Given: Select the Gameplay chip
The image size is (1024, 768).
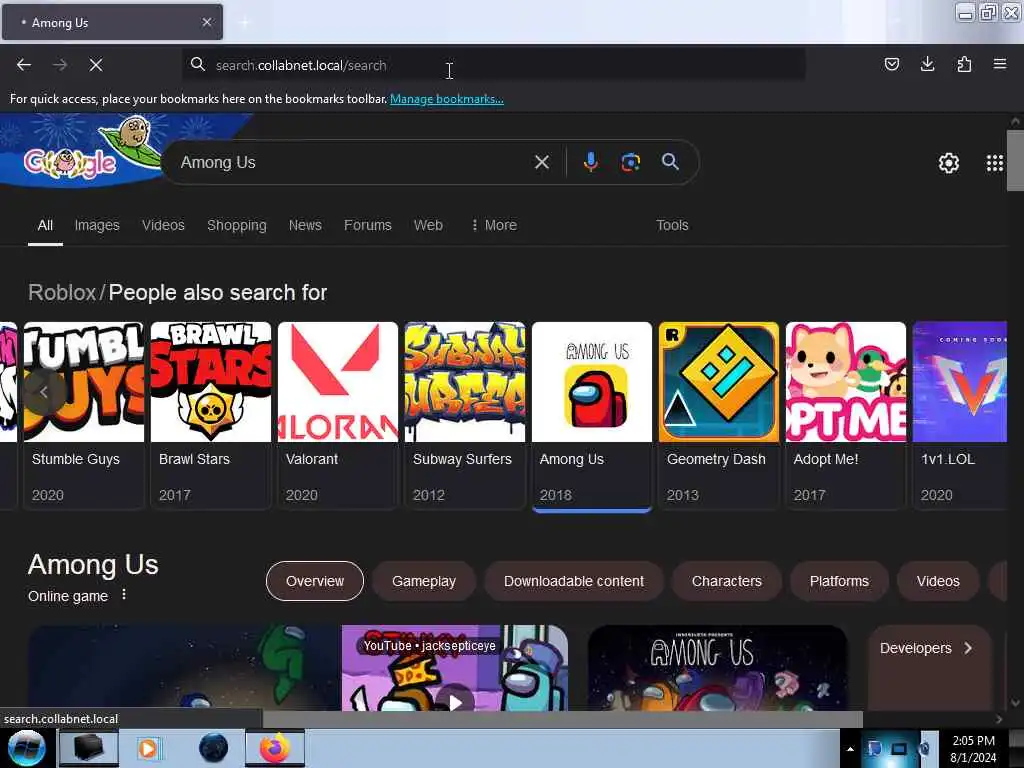Looking at the screenshot, I should [424, 581].
